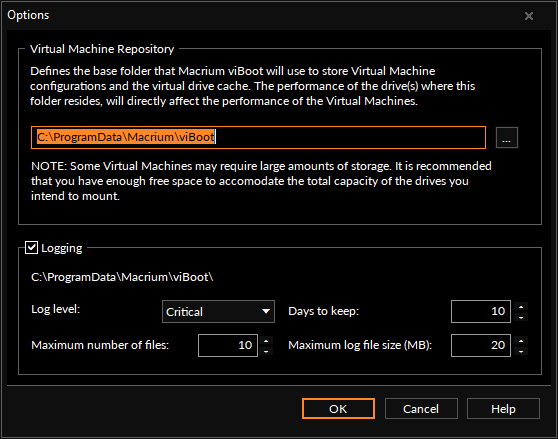Toggle logging via the Logging label
This screenshot has width=558, height=439.
pyautogui.click(x=62, y=248)
